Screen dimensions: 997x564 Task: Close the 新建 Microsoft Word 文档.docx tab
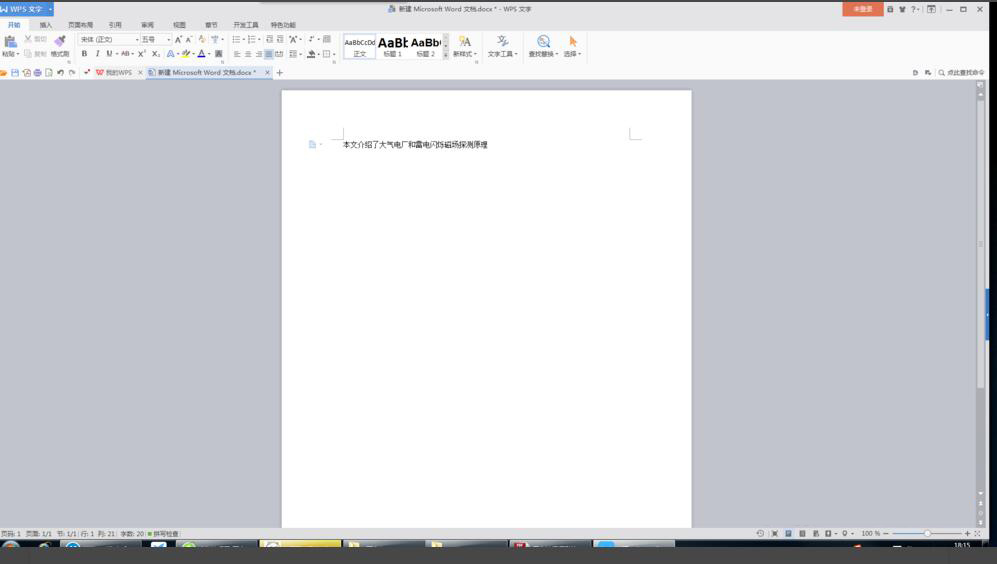point(267,72)
